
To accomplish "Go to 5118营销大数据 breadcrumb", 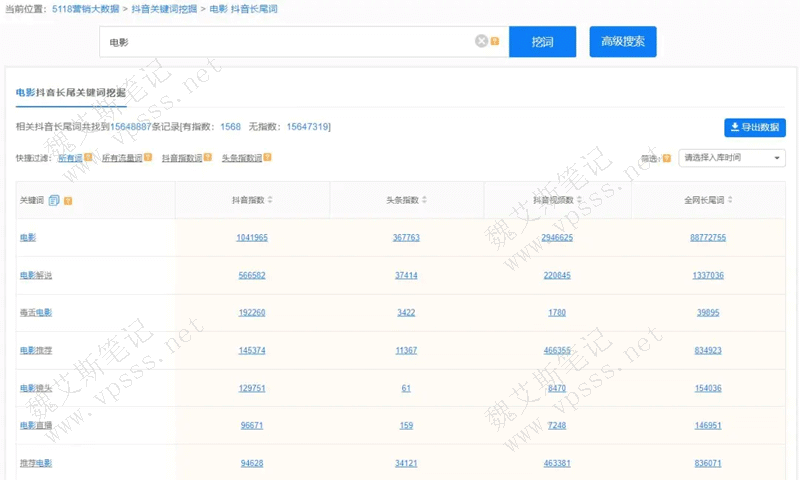I will point(86,9).
